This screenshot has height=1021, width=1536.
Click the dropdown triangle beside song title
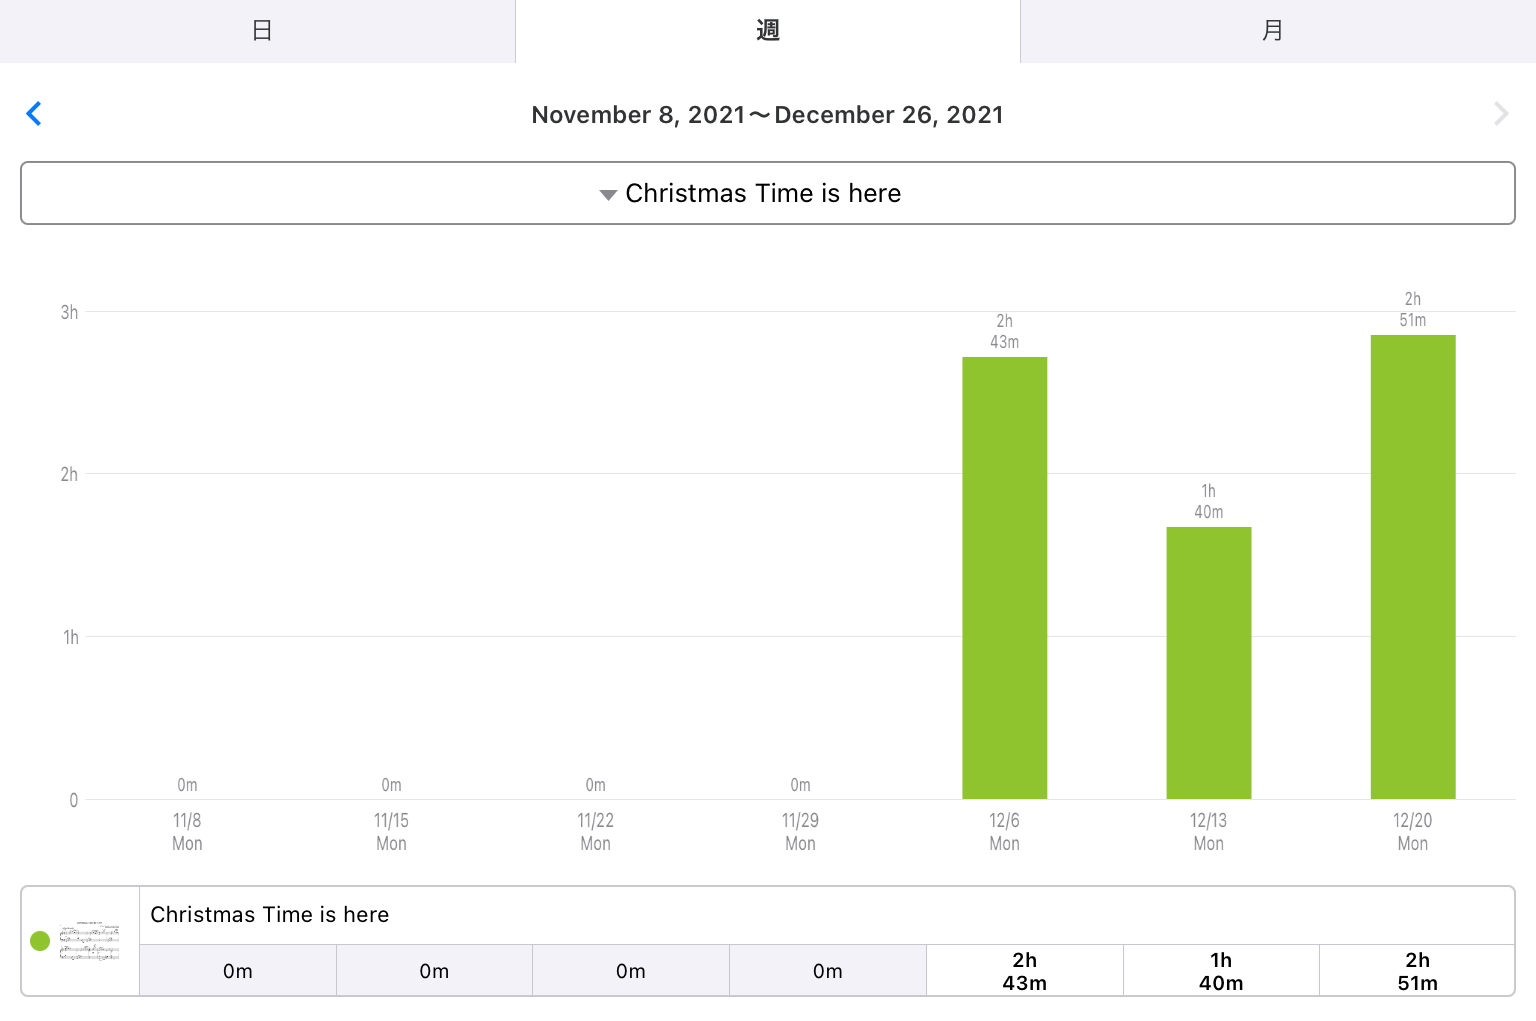point(607,195)
